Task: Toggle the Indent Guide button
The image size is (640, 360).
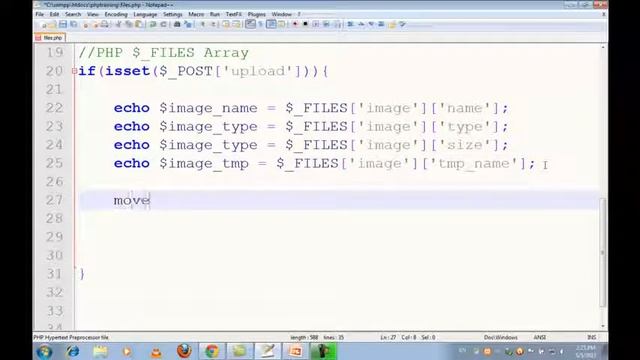Action: pyautogui.click(x=271, y=24)
